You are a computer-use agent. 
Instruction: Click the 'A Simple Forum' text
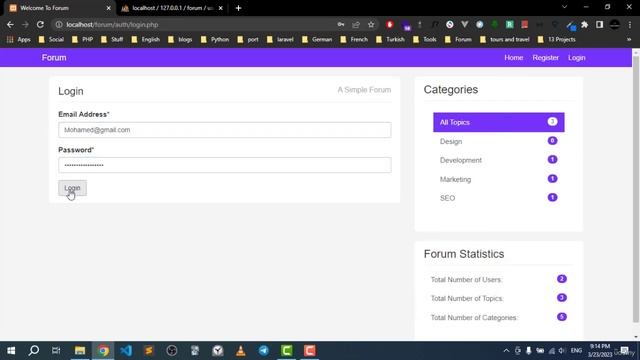click(364, 90)
